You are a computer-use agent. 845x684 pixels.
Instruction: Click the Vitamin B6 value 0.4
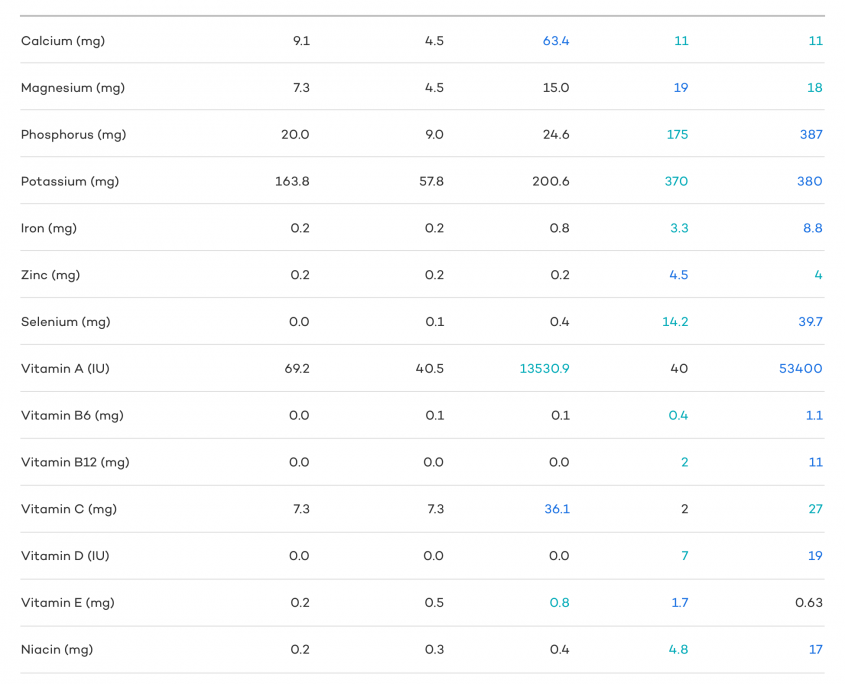(678, 416)
